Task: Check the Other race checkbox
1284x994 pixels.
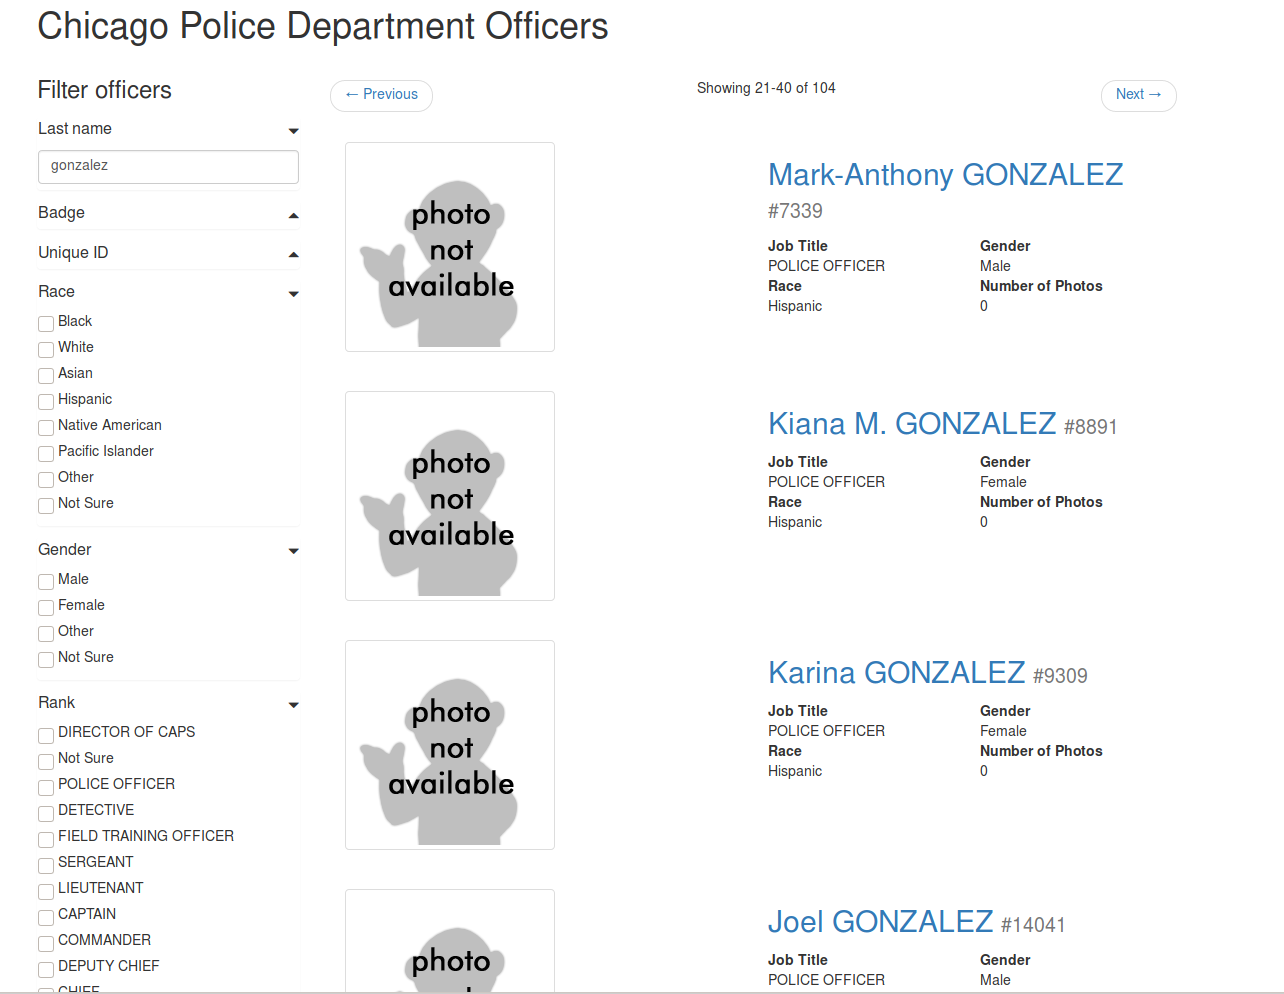Action: (x=46, y=480)
